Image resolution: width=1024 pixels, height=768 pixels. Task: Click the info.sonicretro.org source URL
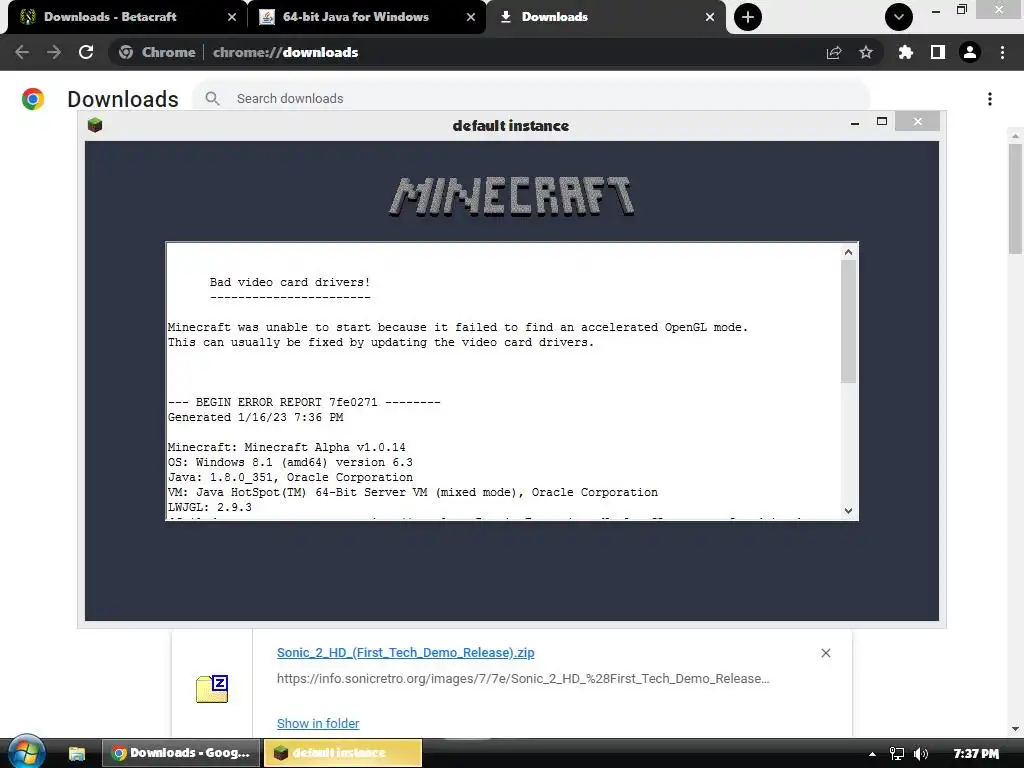pyautogui.click(x=523, y=679)
